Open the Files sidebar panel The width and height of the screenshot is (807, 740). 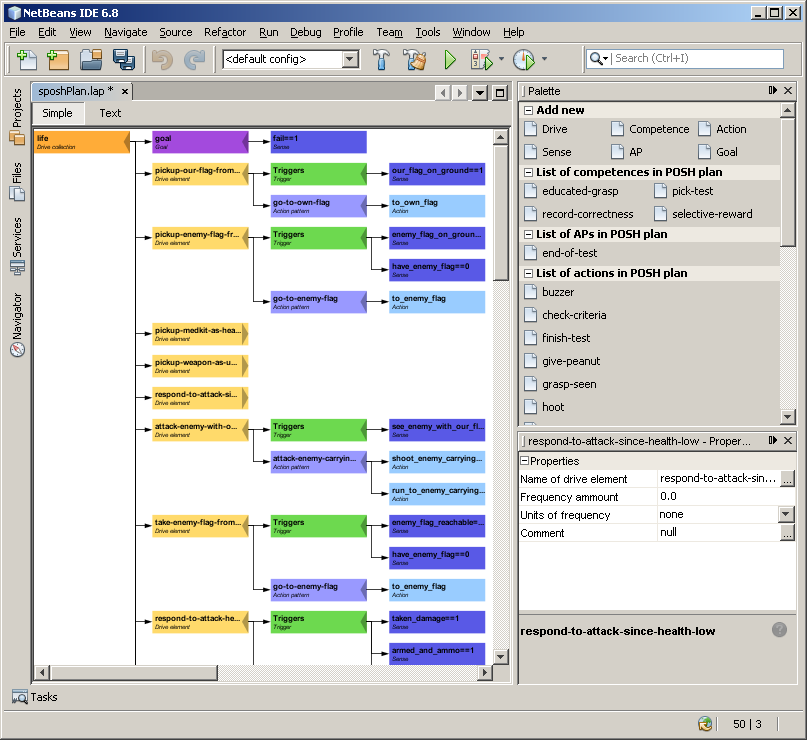17,181
